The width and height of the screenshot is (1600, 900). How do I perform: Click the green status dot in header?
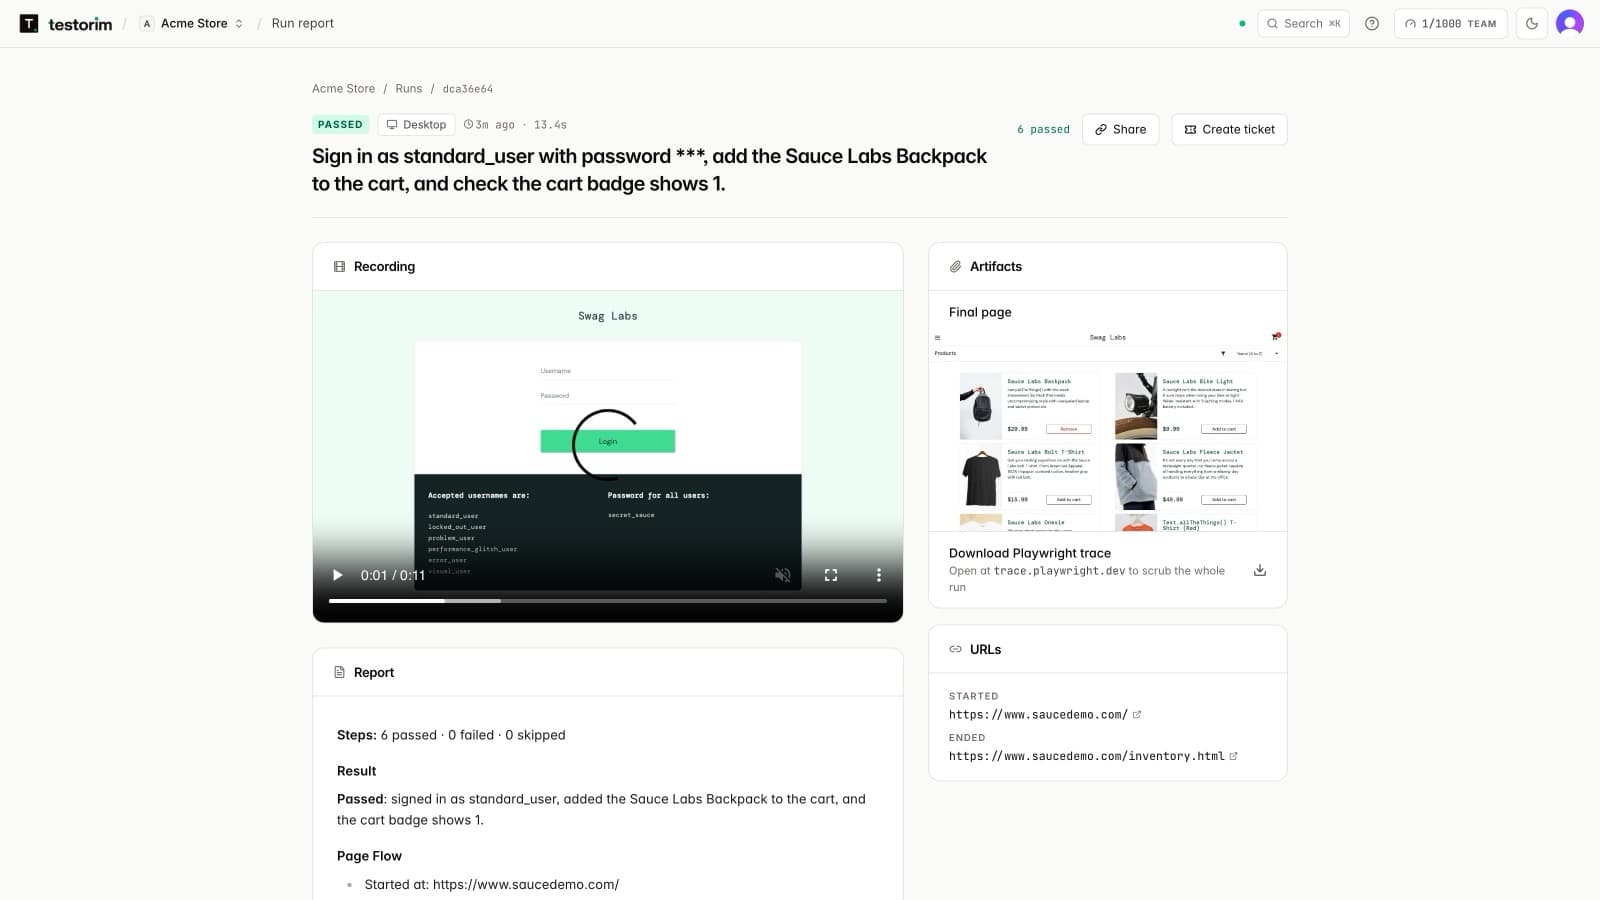1242,23
